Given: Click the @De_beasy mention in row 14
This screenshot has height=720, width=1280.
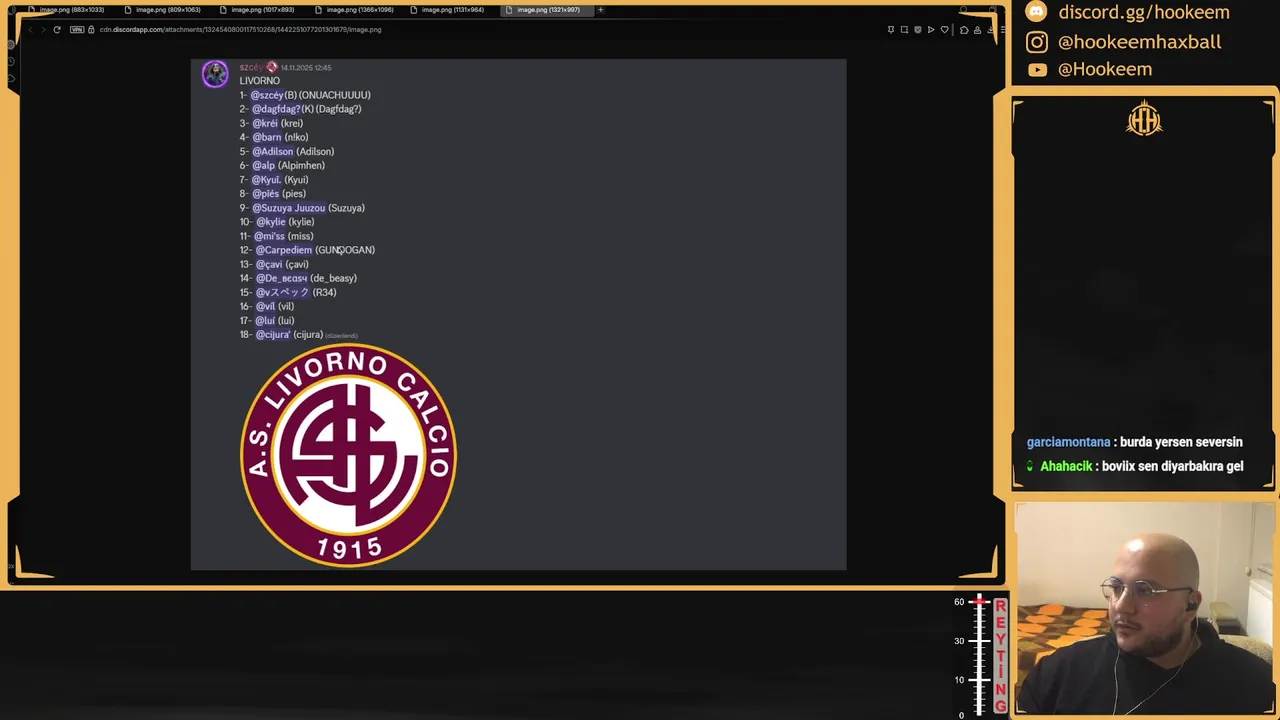Looking at the screenshot, I should click(x=282, y=278).
